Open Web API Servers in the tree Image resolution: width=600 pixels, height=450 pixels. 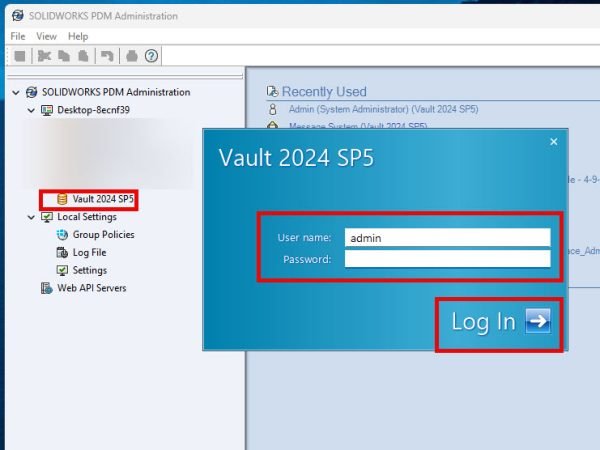[x=92, y=288]
